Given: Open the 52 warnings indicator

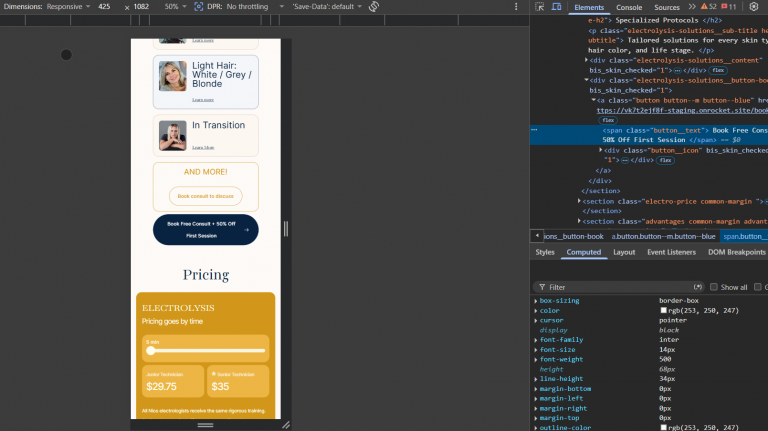Looking at the screenshot, I should click(708, 7).
